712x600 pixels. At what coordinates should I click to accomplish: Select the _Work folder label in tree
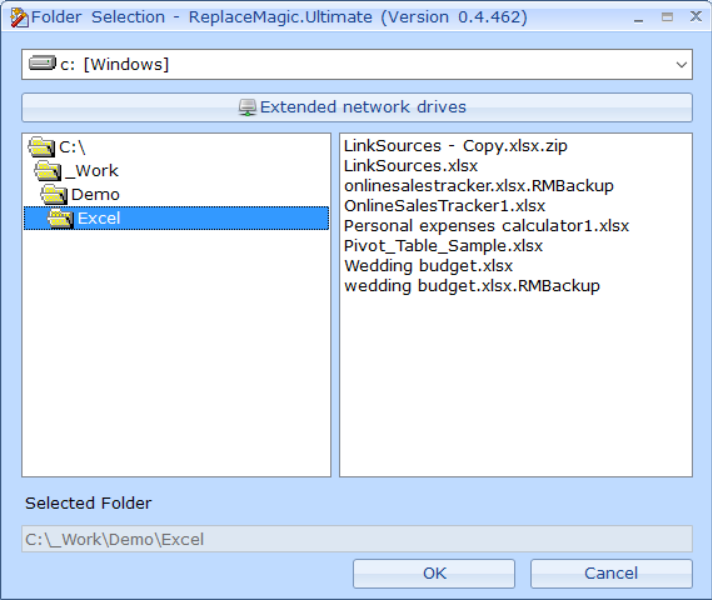tap(92, 171)
